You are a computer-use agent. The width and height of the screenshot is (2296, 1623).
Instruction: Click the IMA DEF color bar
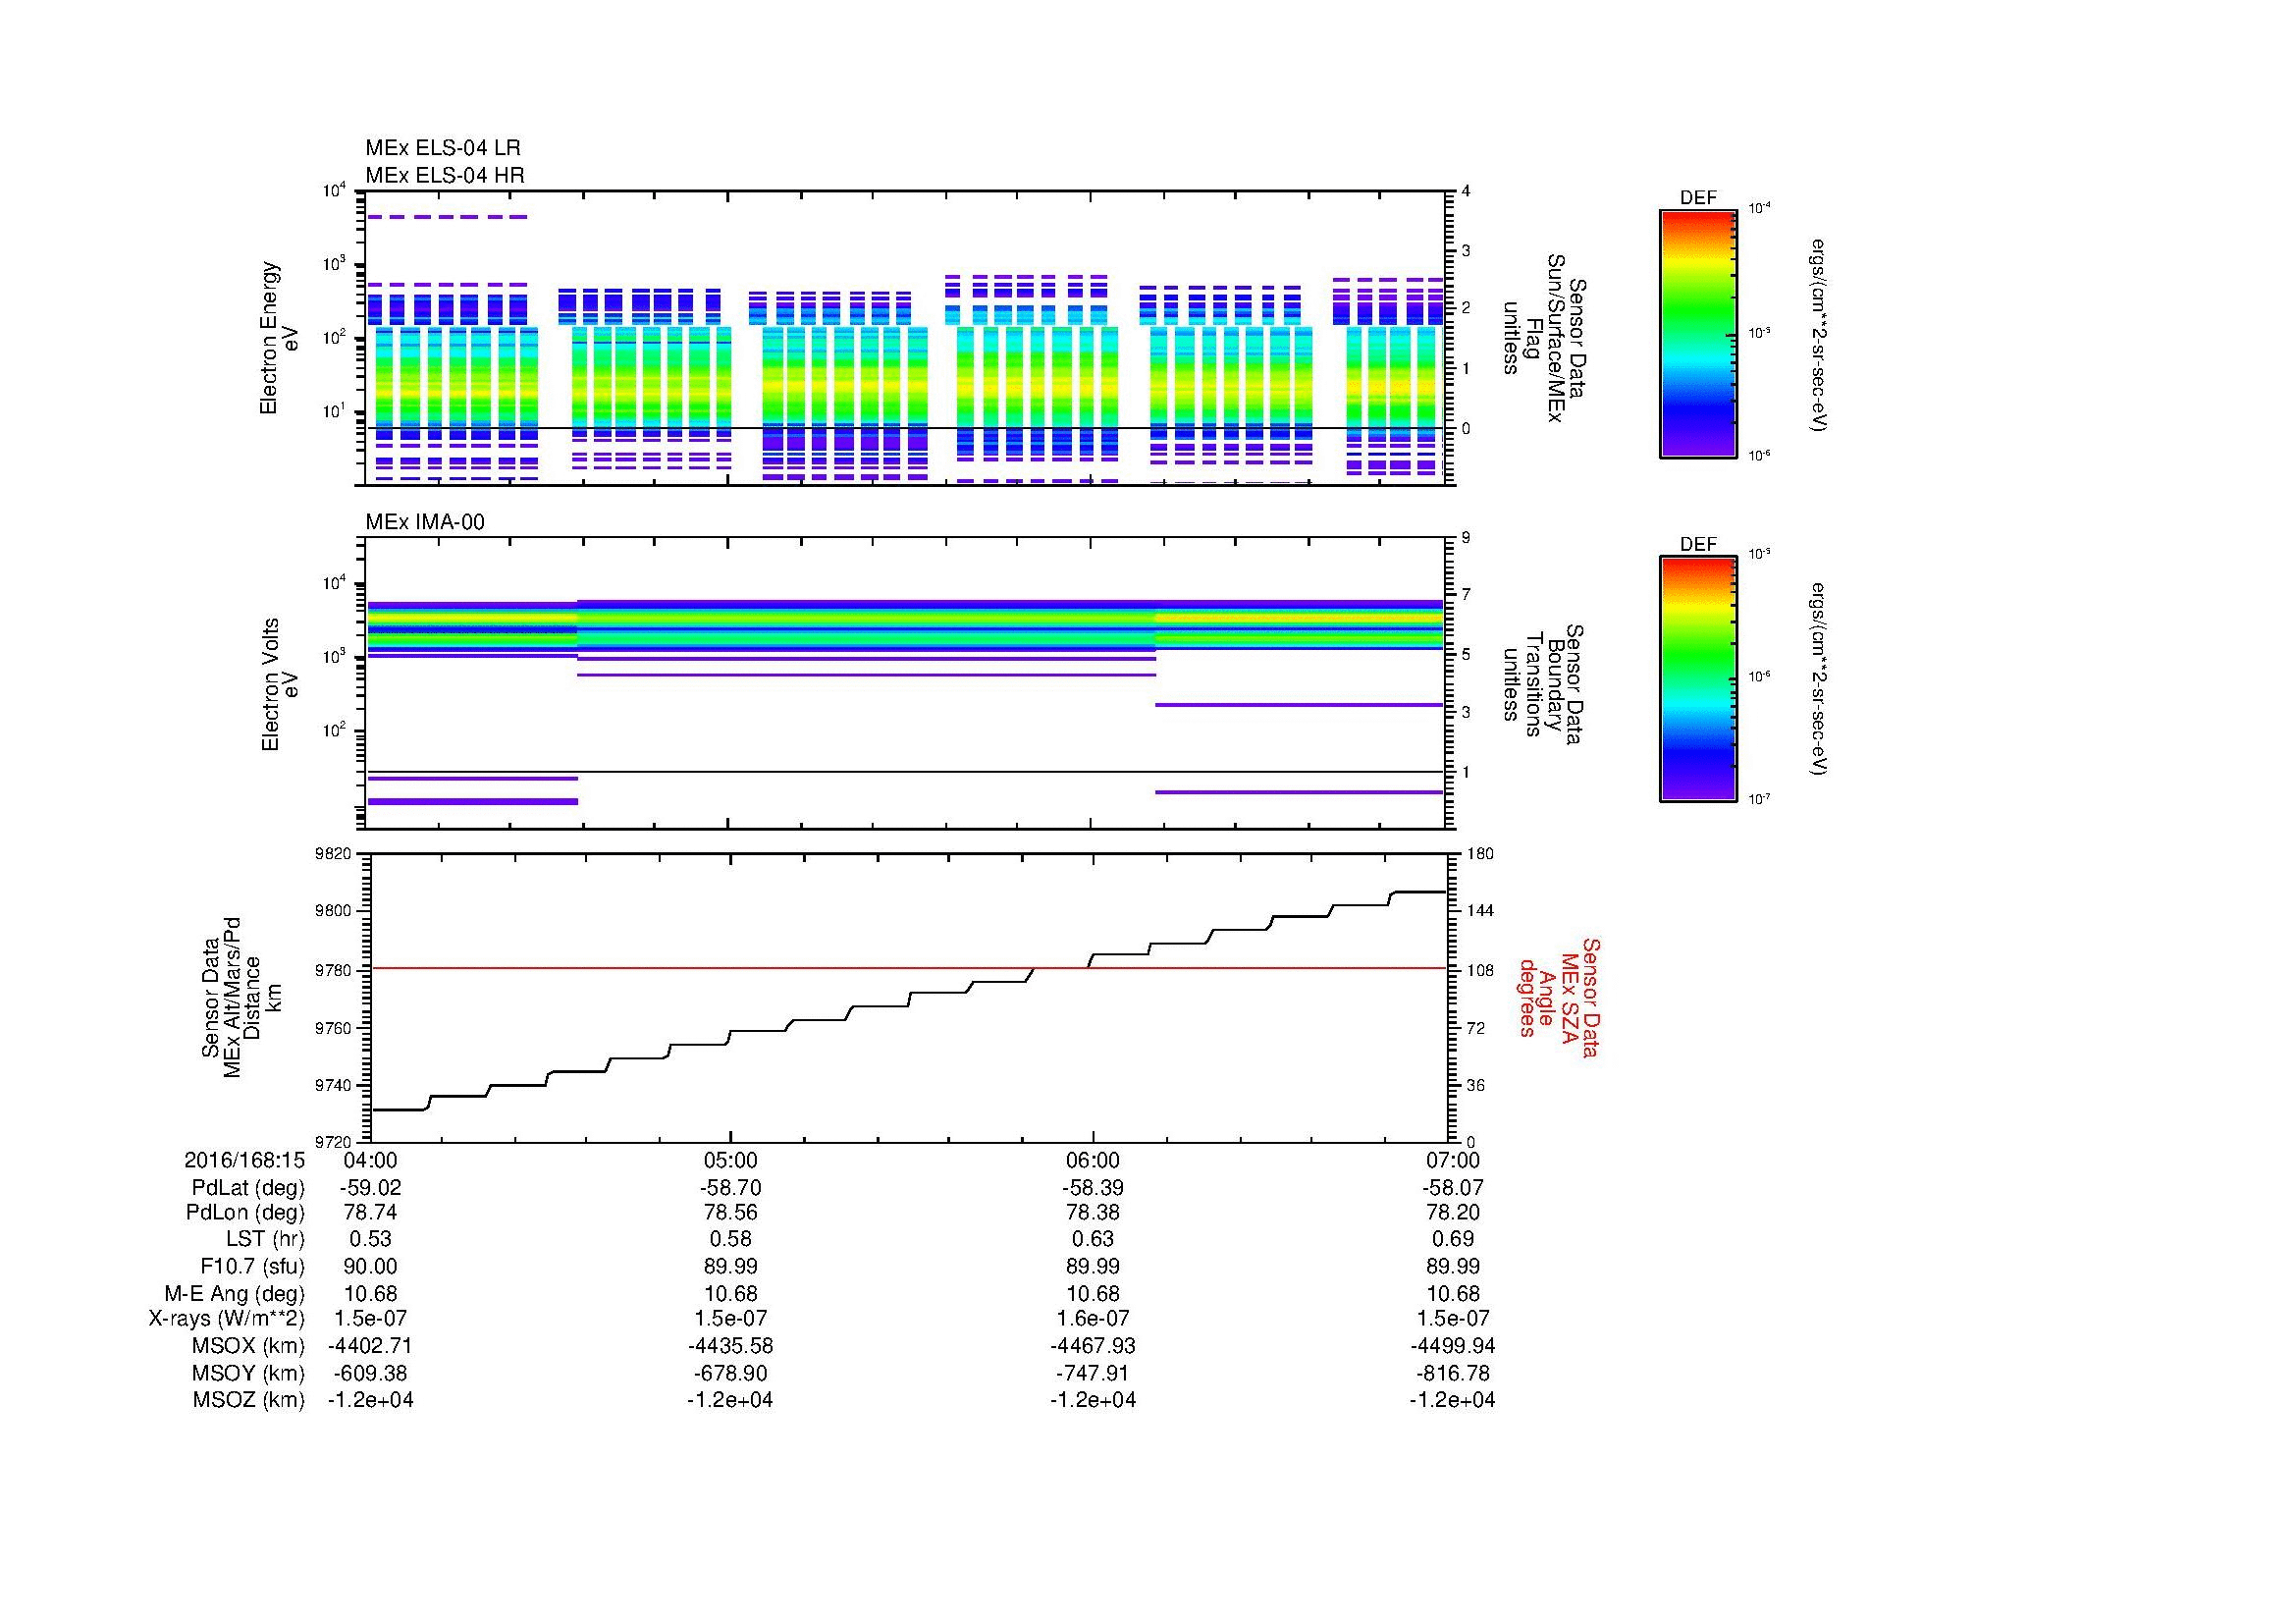click(x=1697, y=680)
